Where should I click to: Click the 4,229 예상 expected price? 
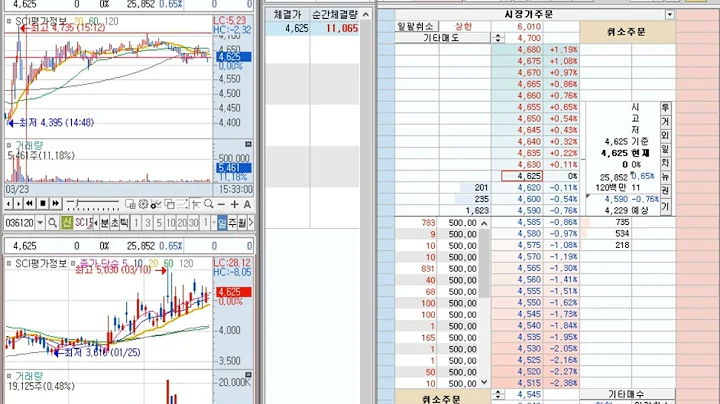(x=626, y=210)
